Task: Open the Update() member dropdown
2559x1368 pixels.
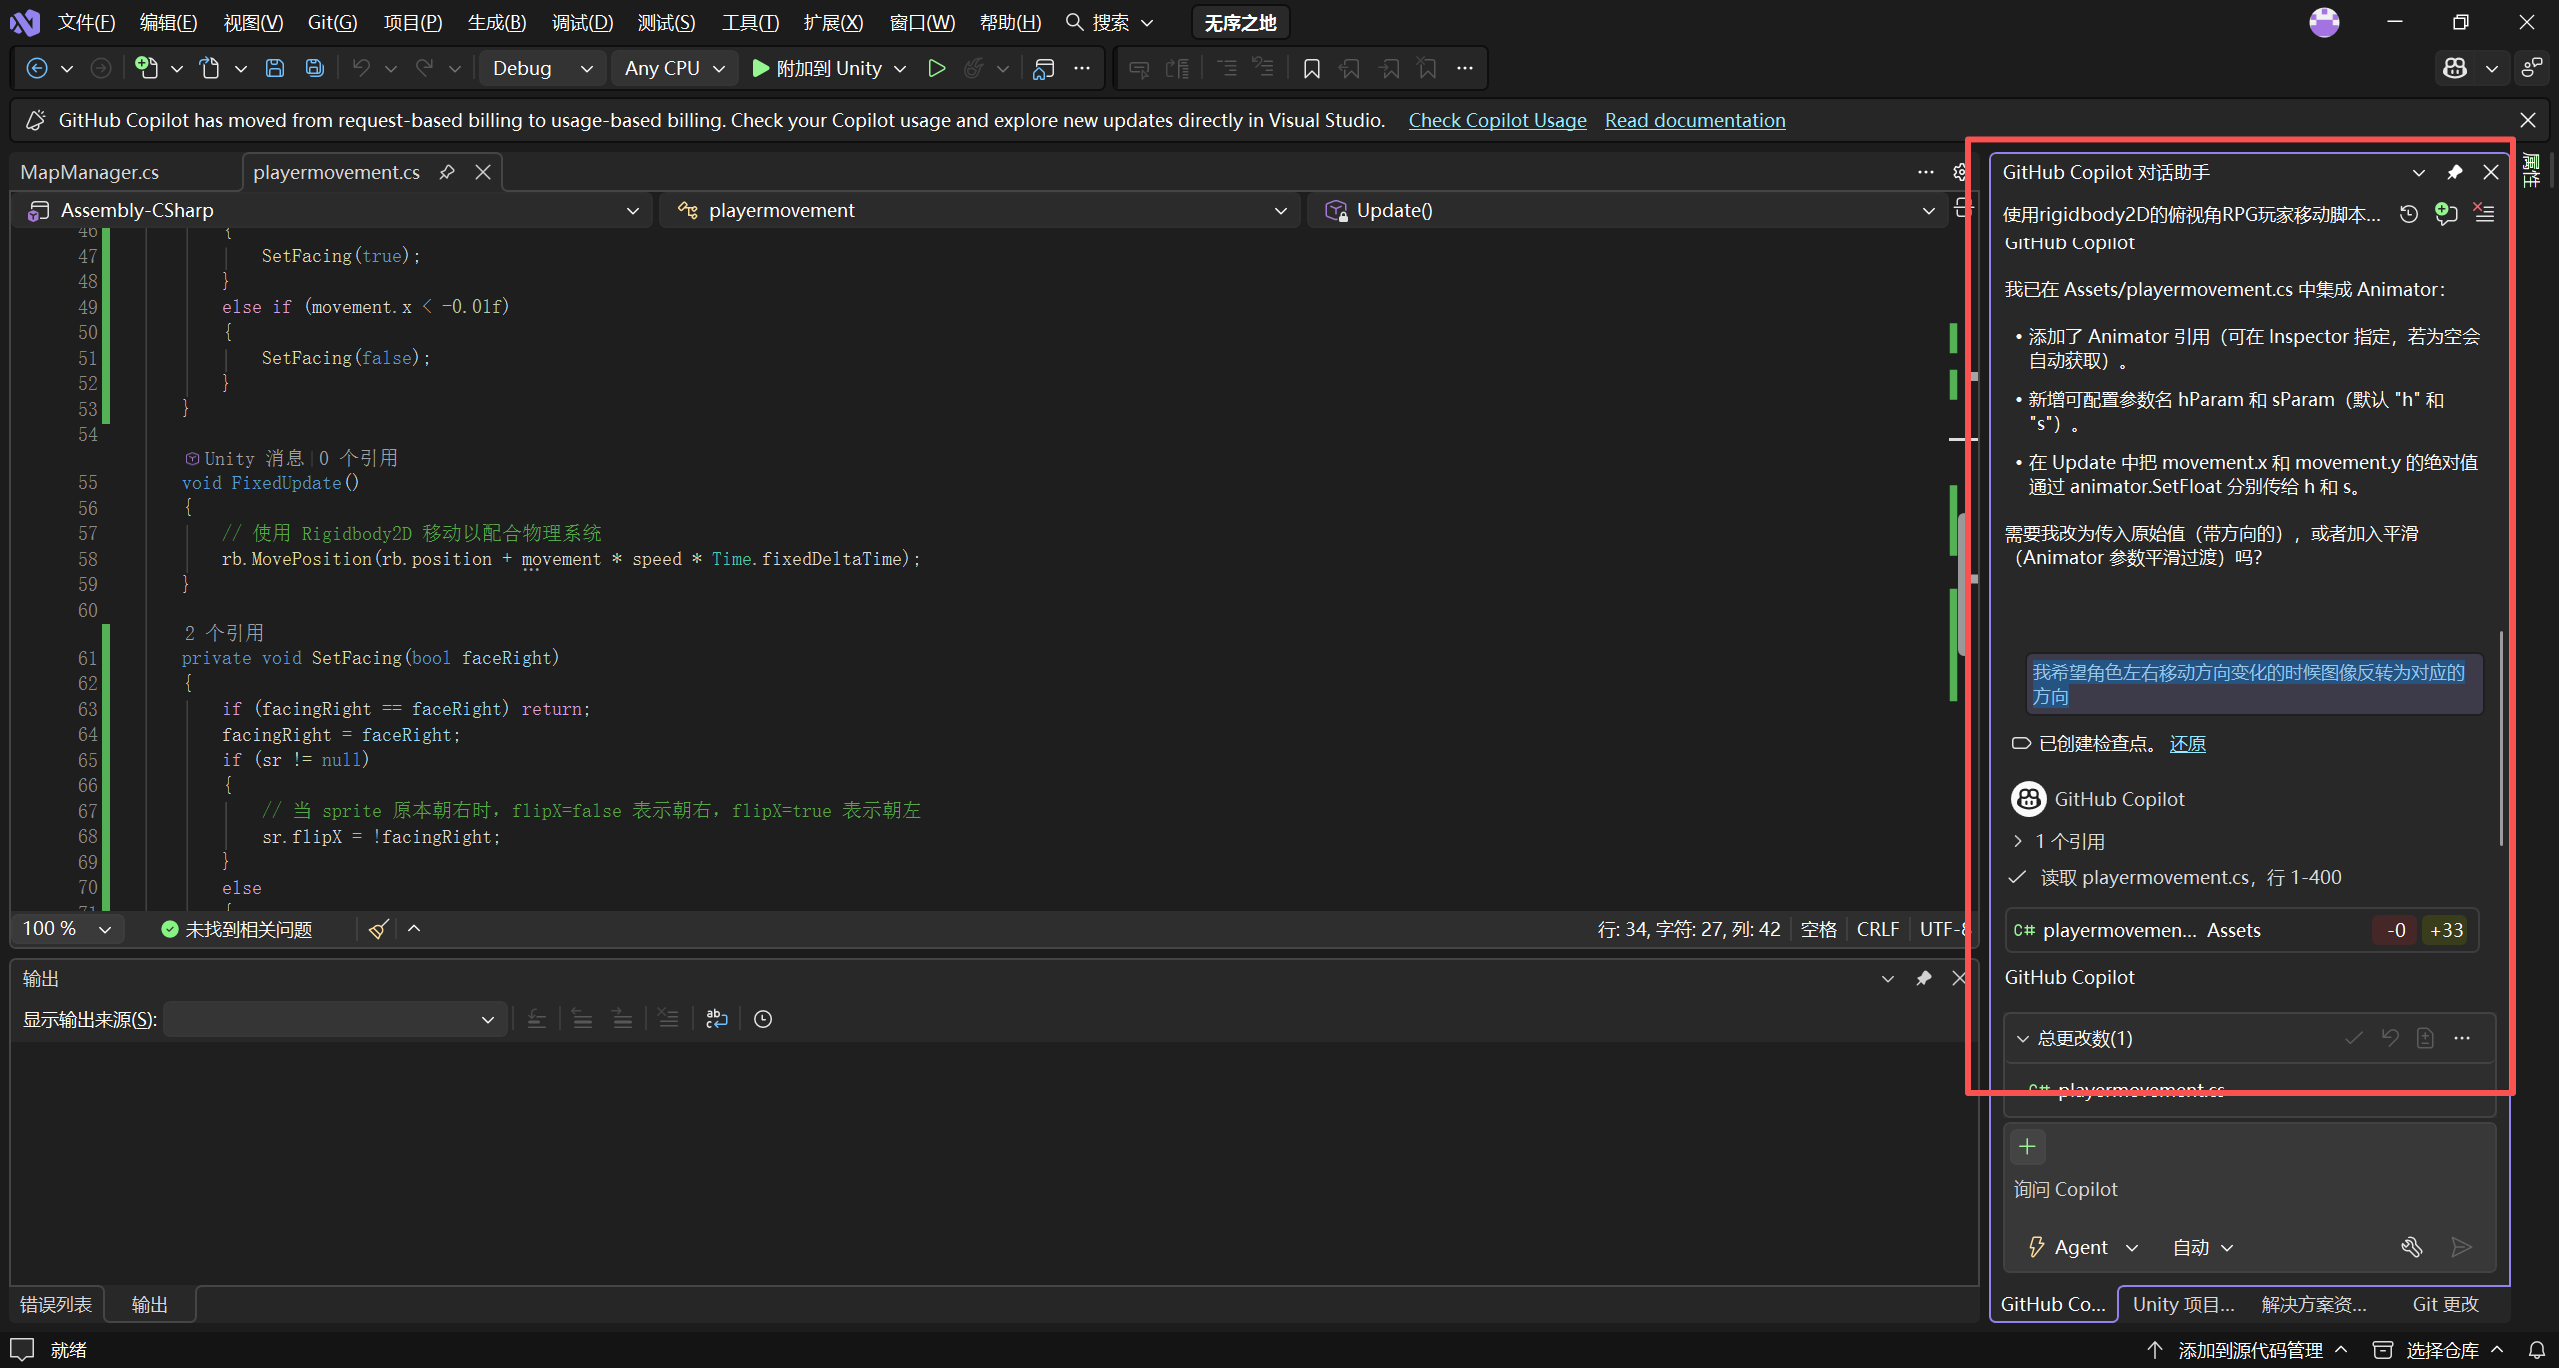Action: (1628, 210)
